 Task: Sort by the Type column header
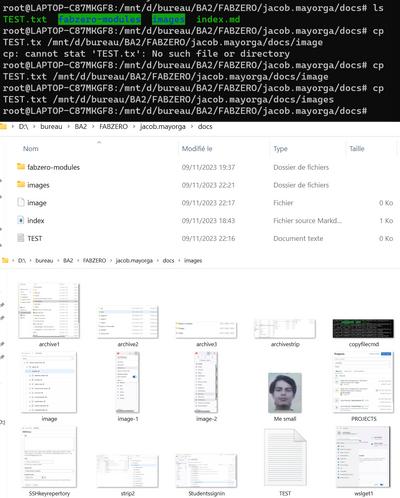280,149
